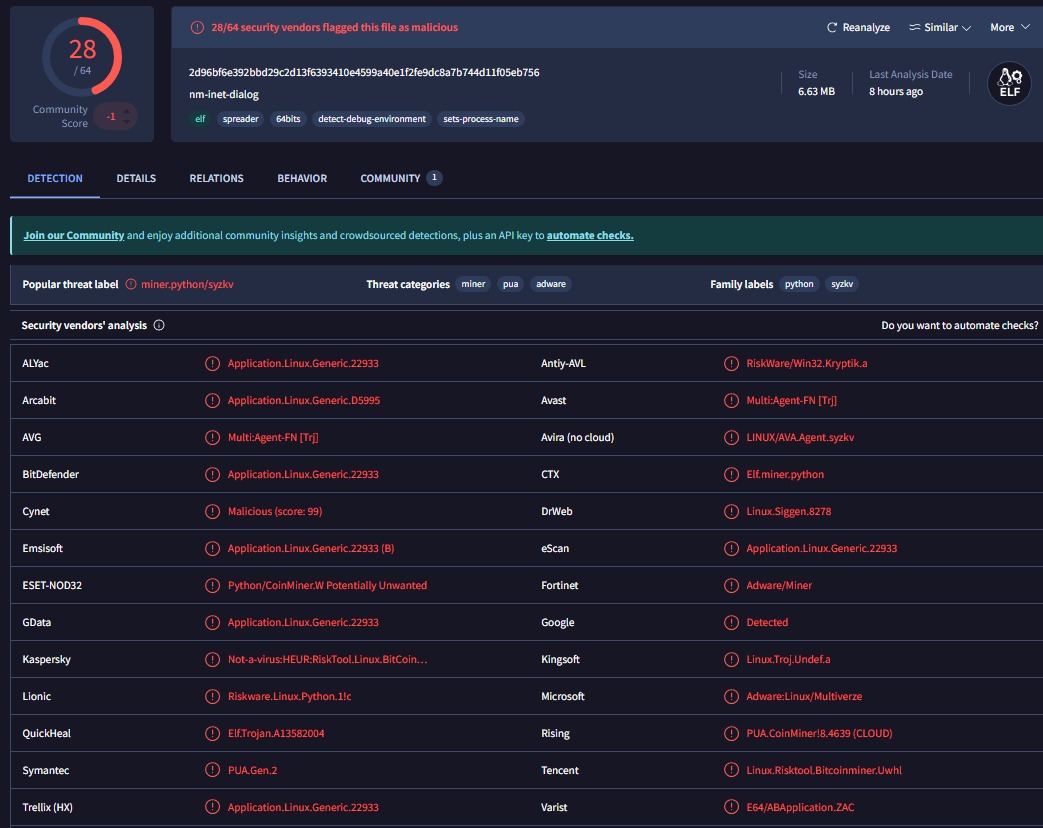This screenshot has height=828, width=1043.
Task: Click the ALYac detection alert icon
Action: (x=212, y=363)
